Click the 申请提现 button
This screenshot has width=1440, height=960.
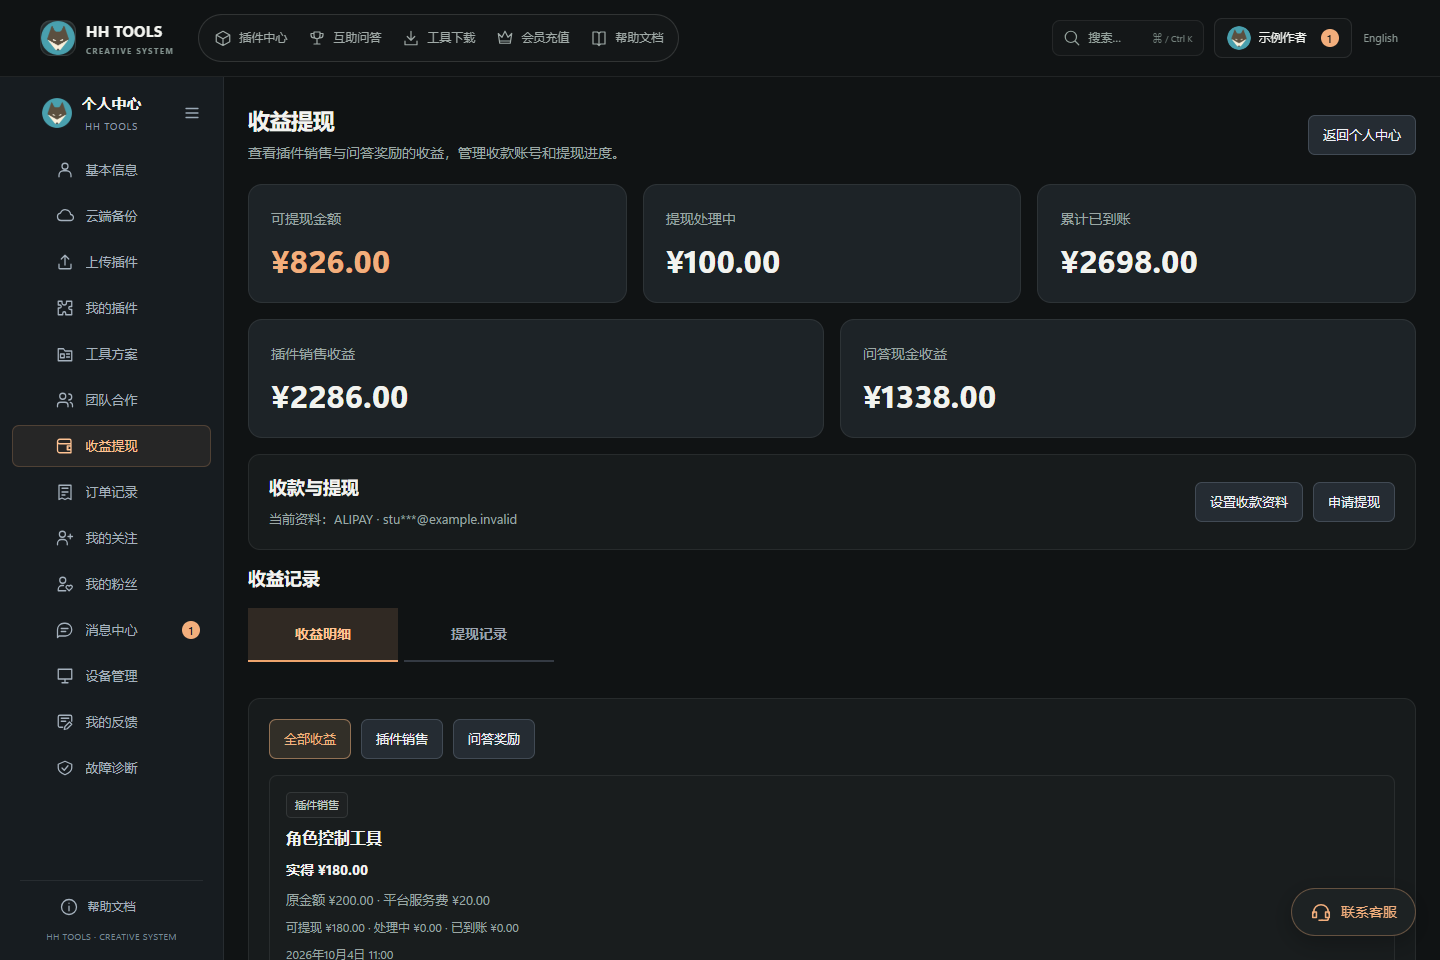click(1353, 502)
